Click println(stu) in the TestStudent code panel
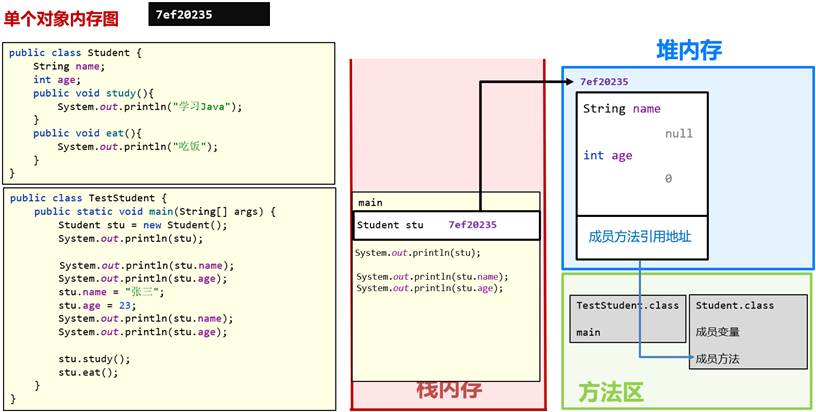The height and width of the screenshot is (412, 816). (131, 239)
